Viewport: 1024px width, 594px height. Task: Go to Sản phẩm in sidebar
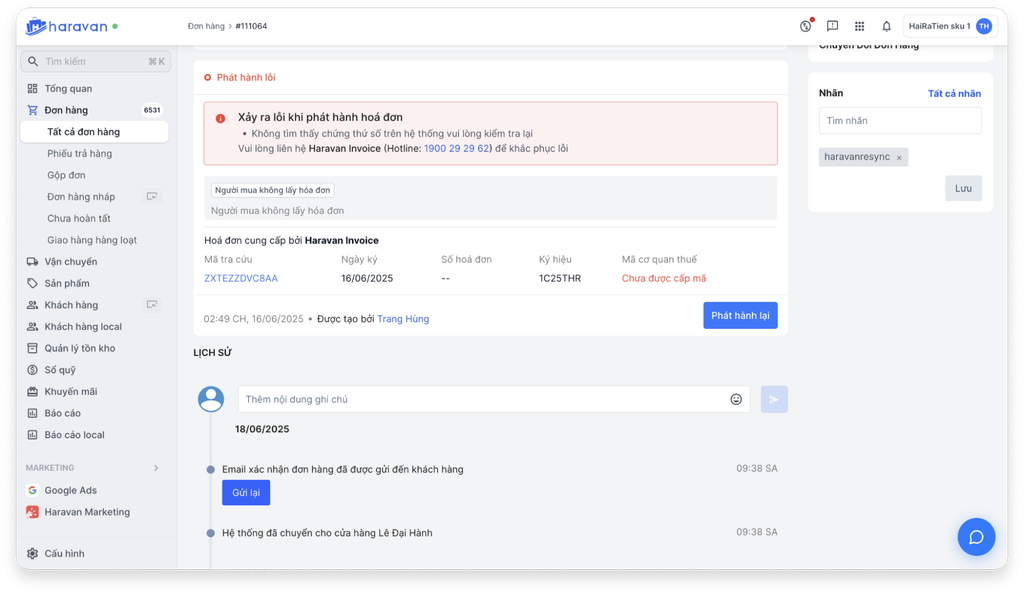pyautogui.click(x=67, y=283)
